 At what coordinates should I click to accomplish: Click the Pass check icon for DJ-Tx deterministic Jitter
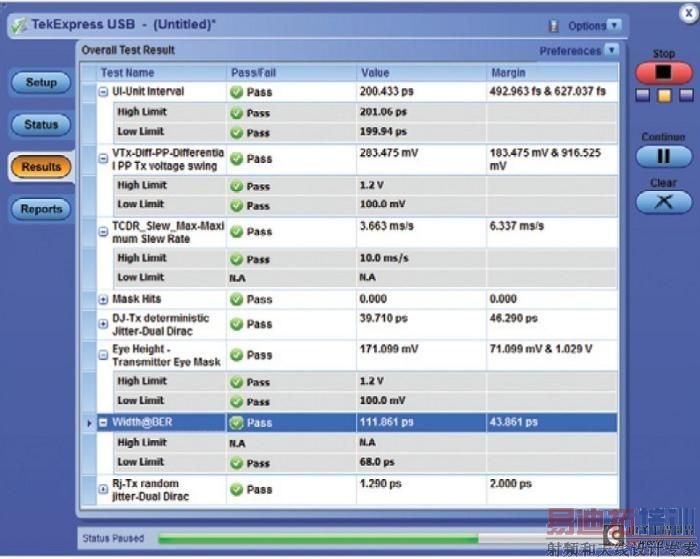point(237,324)
